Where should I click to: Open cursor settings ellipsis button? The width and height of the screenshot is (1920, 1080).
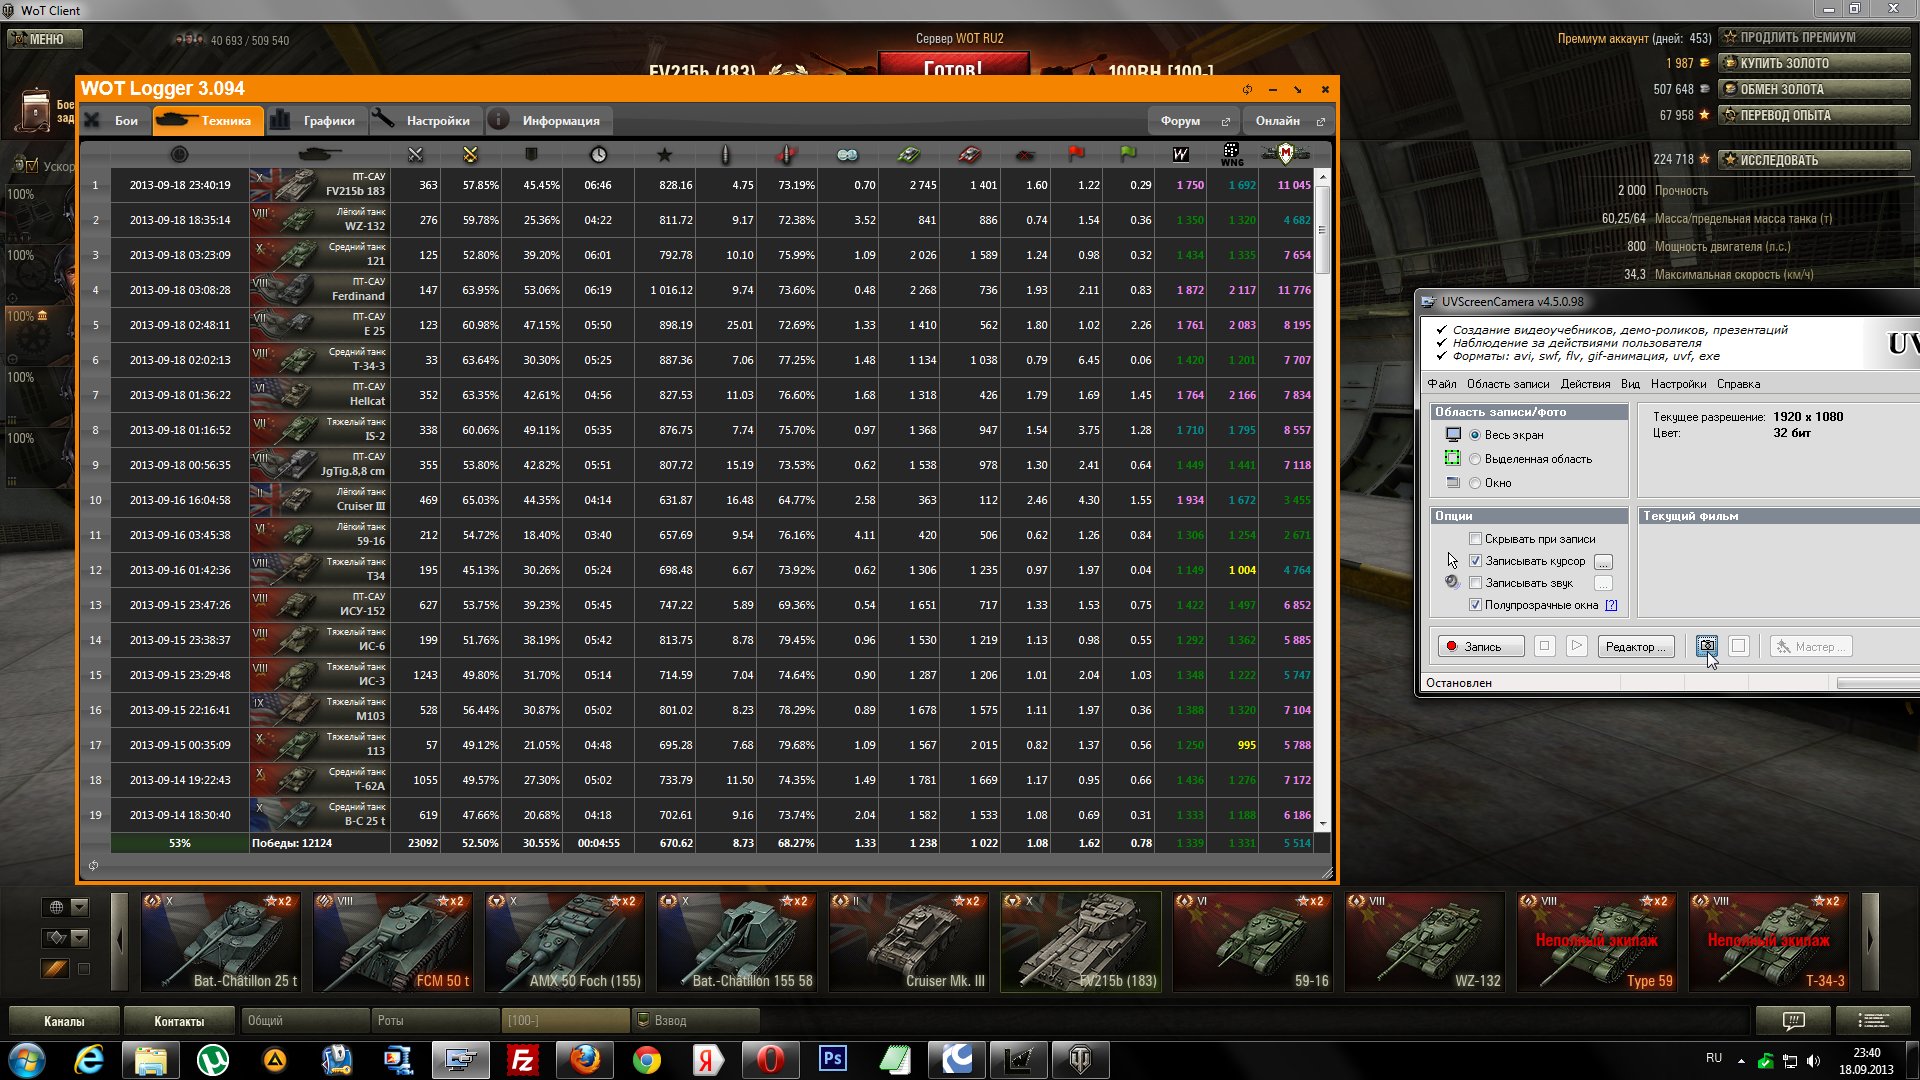pos(1603,562)
